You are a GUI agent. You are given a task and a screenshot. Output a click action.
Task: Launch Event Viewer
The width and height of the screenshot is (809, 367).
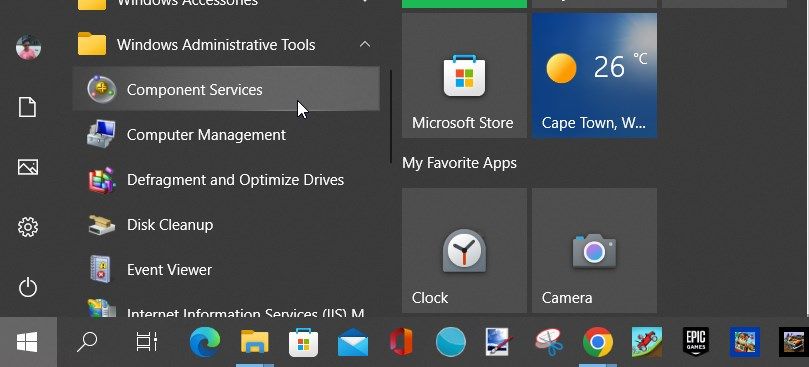click(226, 269)
